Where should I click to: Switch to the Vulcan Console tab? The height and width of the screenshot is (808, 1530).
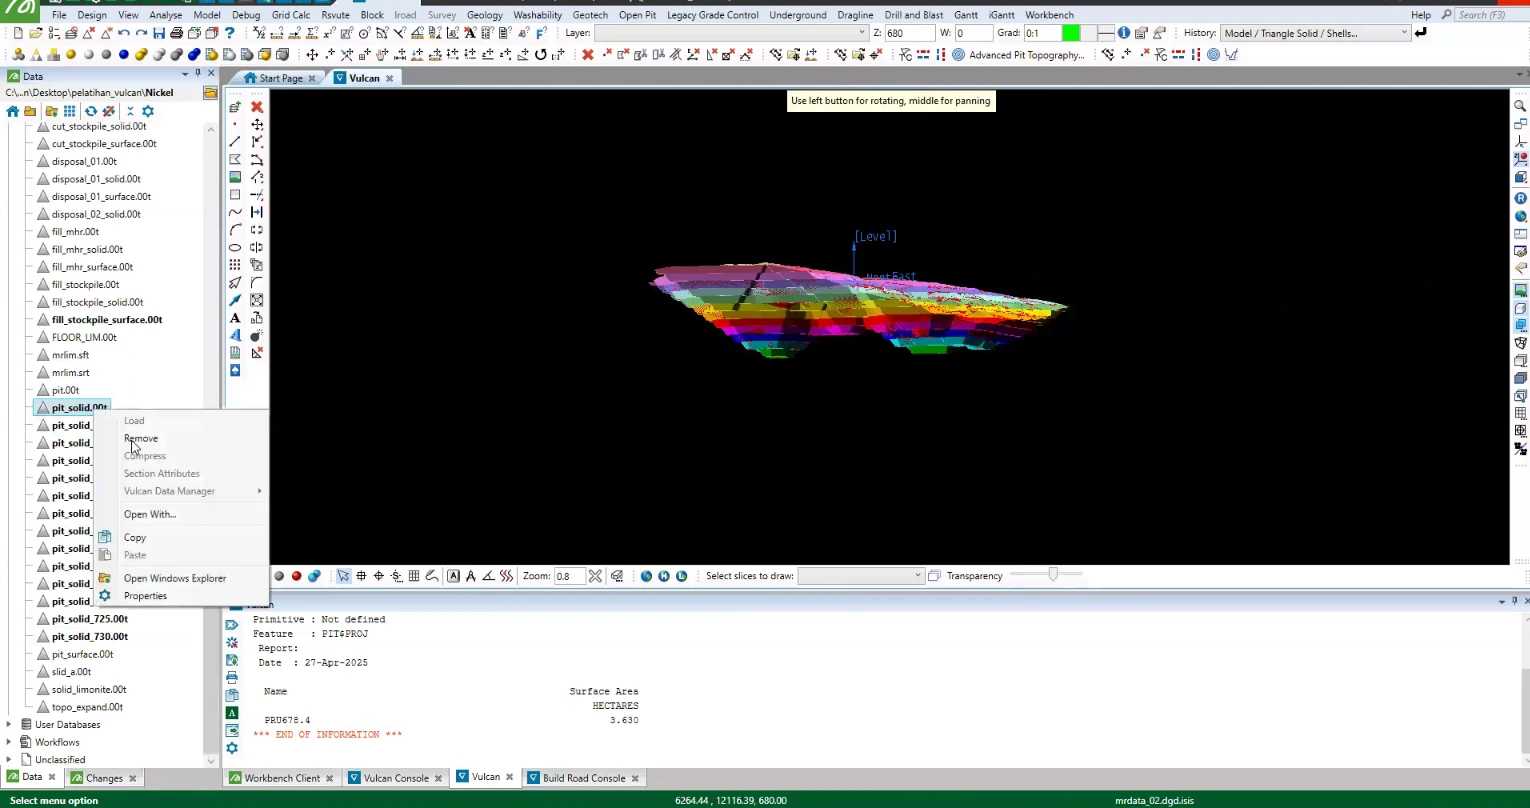click(396, 778)
